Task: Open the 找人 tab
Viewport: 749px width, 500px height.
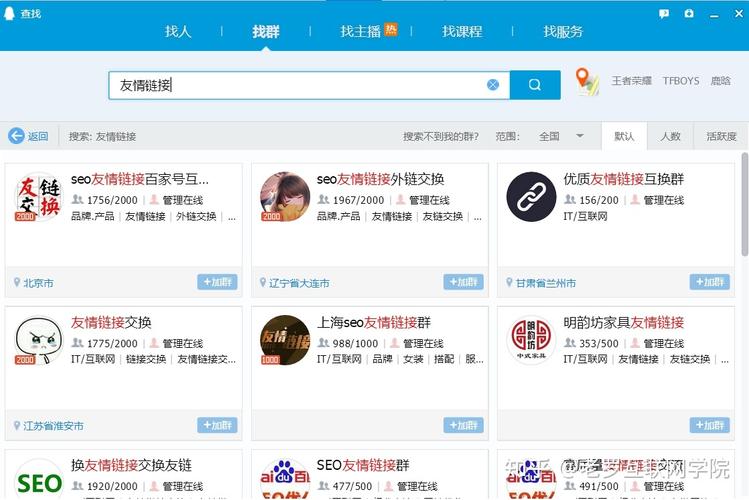Action: 178,32
